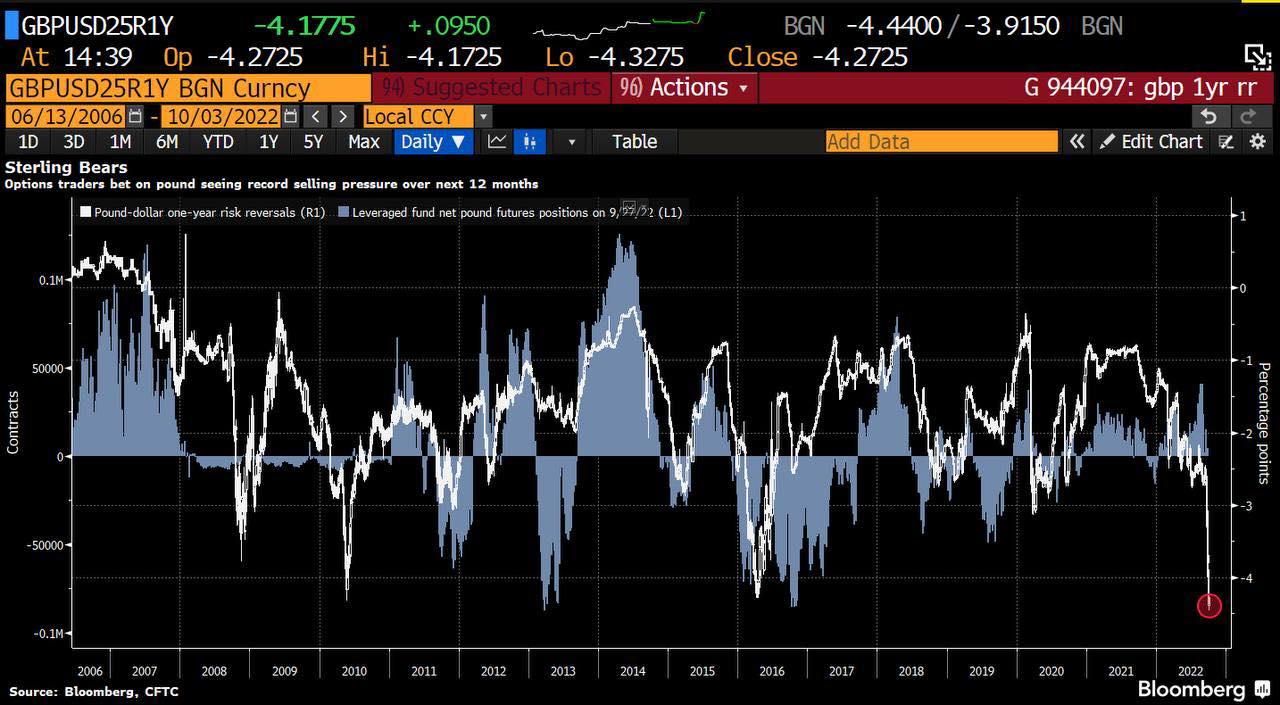Select the 1M range
The height and width of the screenshot is (705, 1280).
pos(120,142)
